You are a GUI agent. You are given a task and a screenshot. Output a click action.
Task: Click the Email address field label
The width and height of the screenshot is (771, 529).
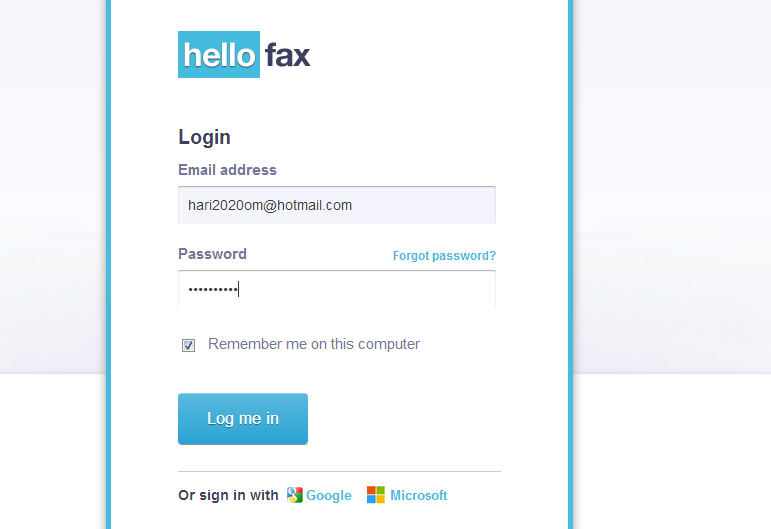(x=227, y=170)
